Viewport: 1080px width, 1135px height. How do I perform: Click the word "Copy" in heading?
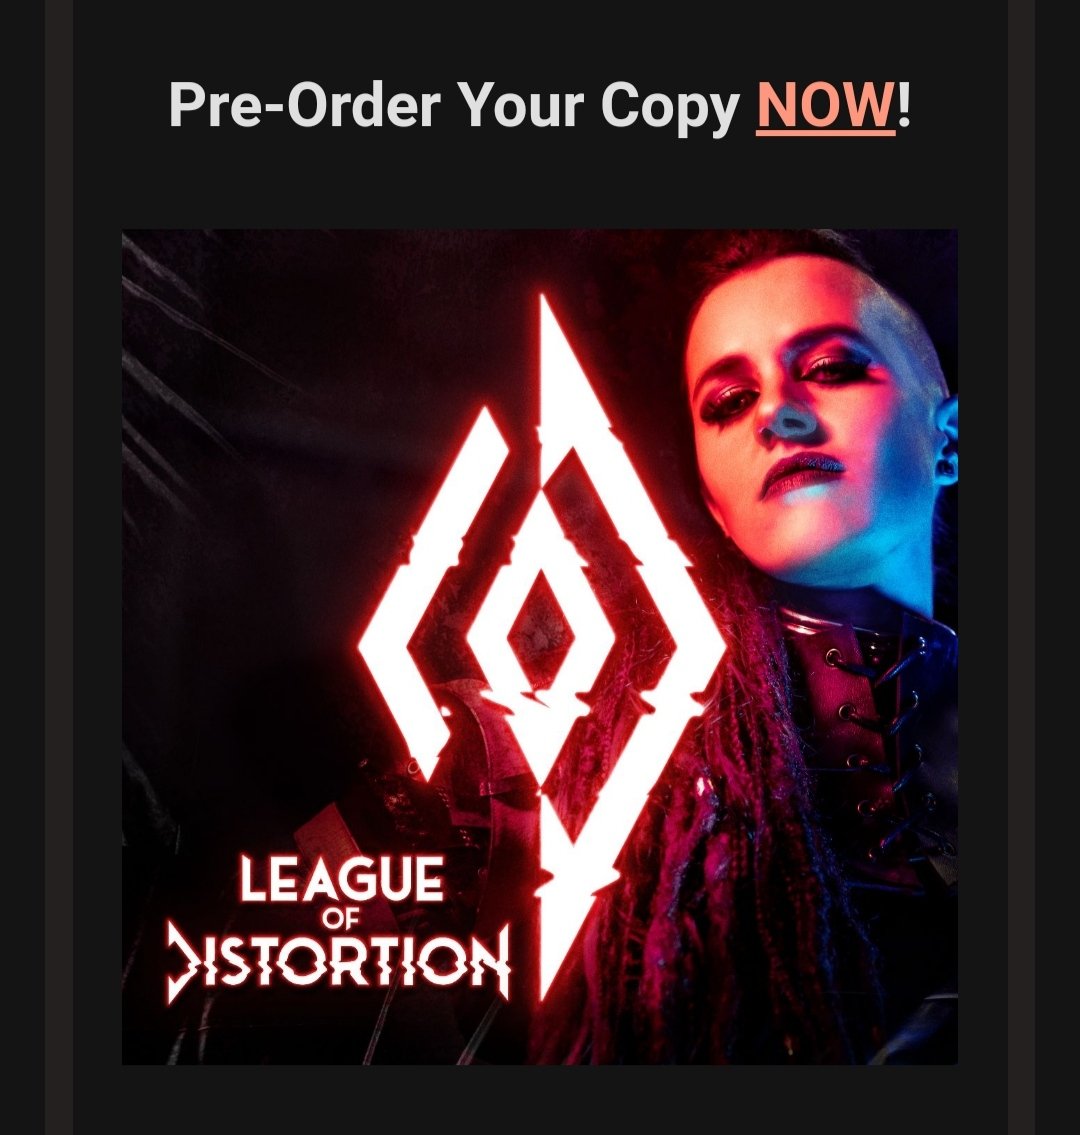670,109
